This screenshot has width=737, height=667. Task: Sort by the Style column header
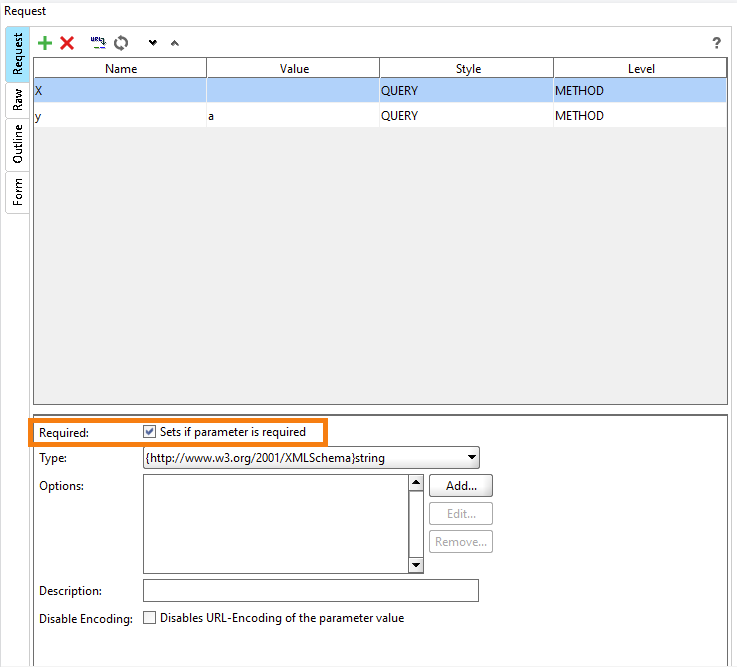[x=467, y=69]
